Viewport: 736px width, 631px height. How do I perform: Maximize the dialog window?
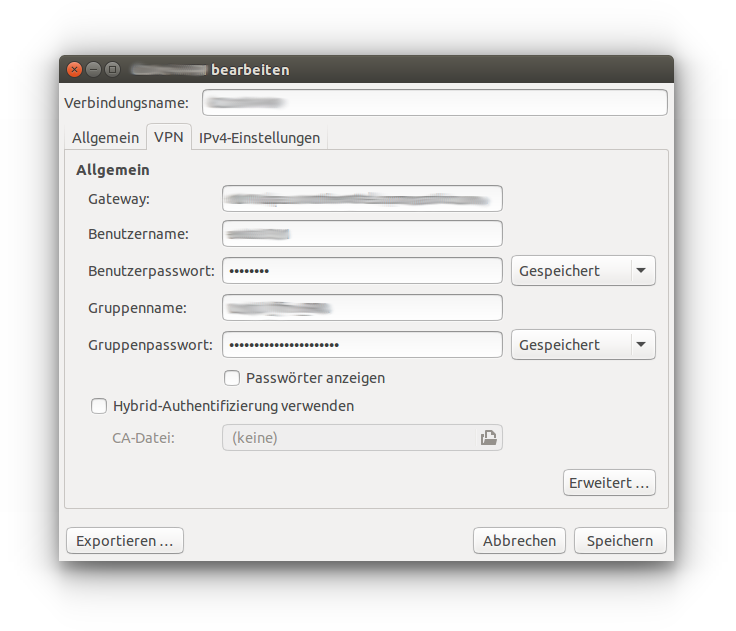pos(112,69)
